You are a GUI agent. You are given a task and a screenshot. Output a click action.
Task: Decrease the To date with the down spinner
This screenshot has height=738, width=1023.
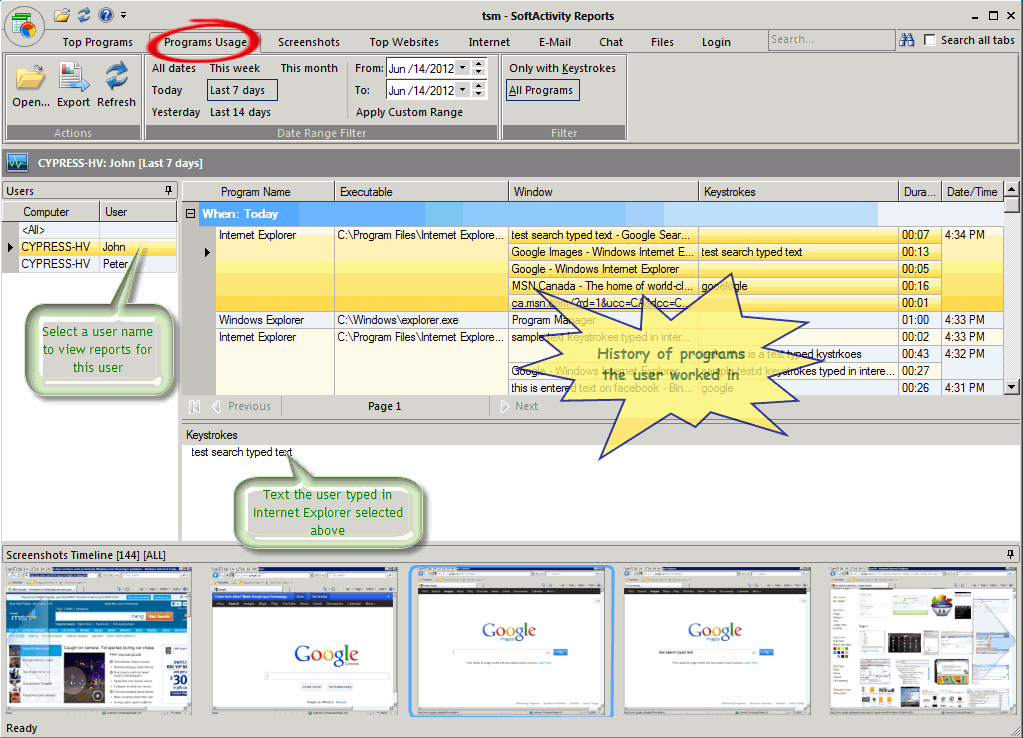coord(479,94)
